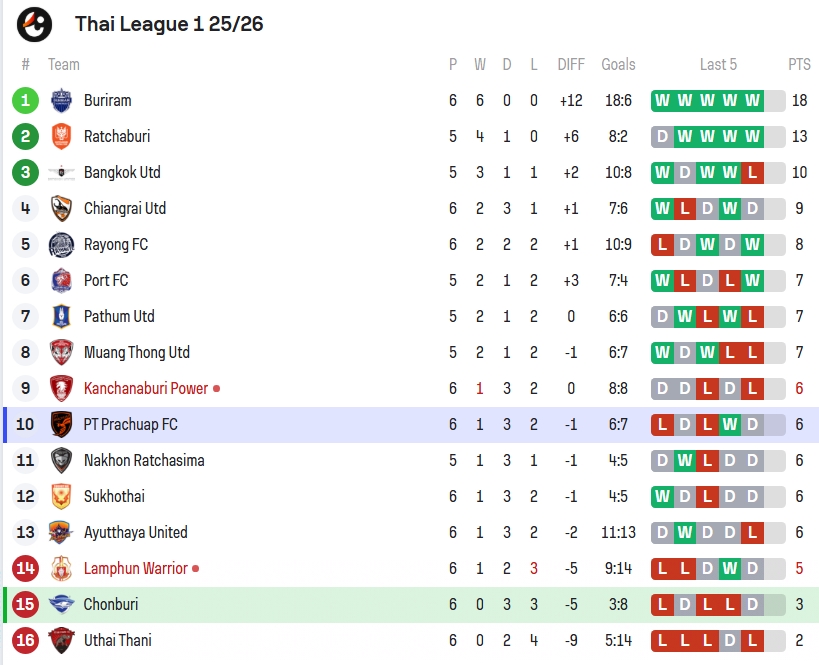Select the Chiangrai Utd beetle crest

coord(61,208)
